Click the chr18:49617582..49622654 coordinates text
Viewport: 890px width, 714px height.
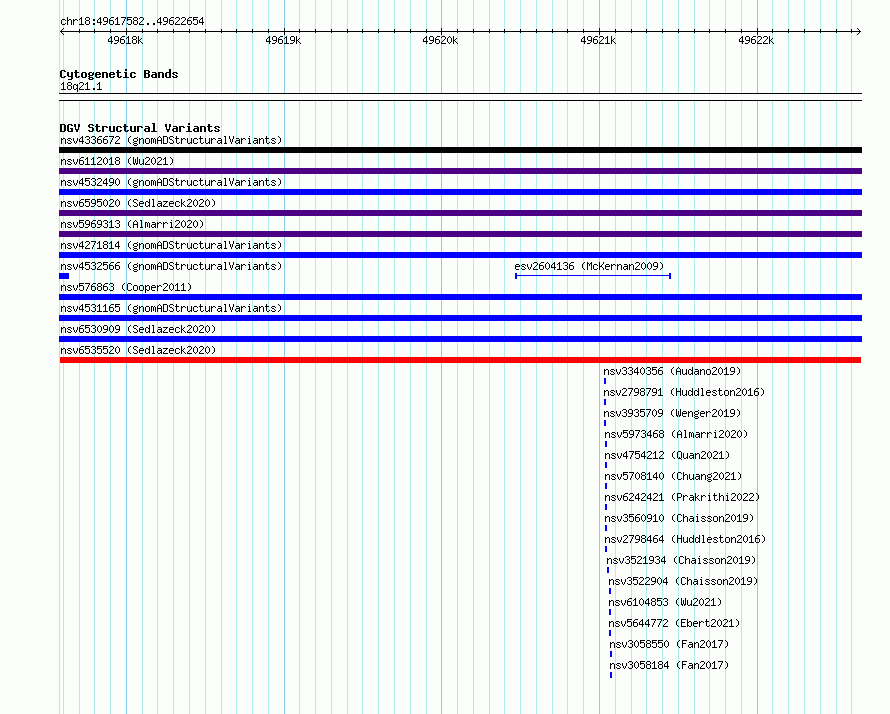tap(132, 21)
